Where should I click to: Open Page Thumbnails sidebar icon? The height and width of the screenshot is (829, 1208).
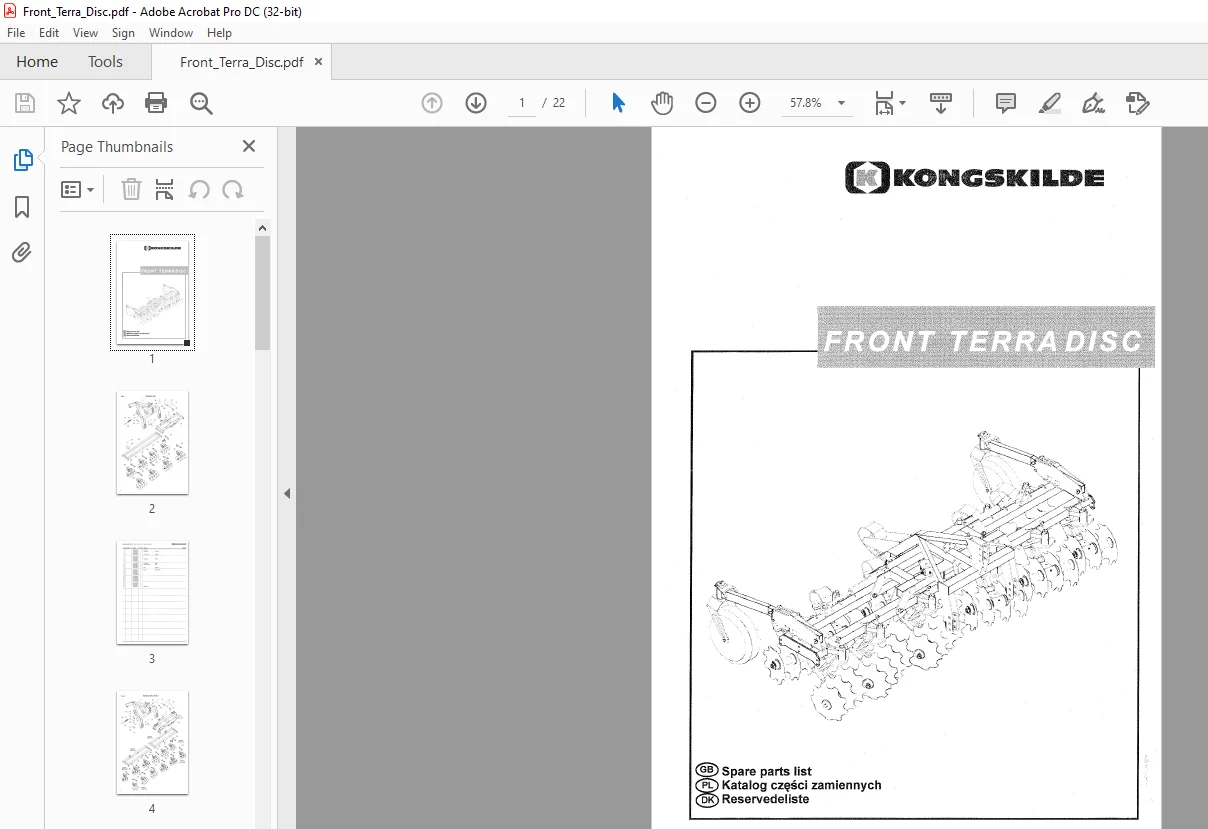(x=22, y=159)
